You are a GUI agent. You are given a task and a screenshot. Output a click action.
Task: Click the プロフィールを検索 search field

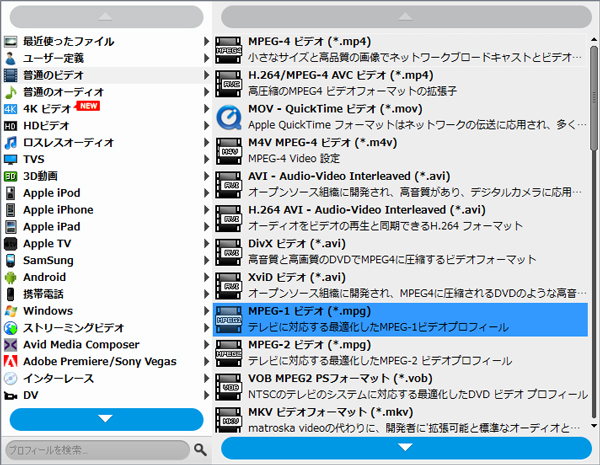point(98,450)
